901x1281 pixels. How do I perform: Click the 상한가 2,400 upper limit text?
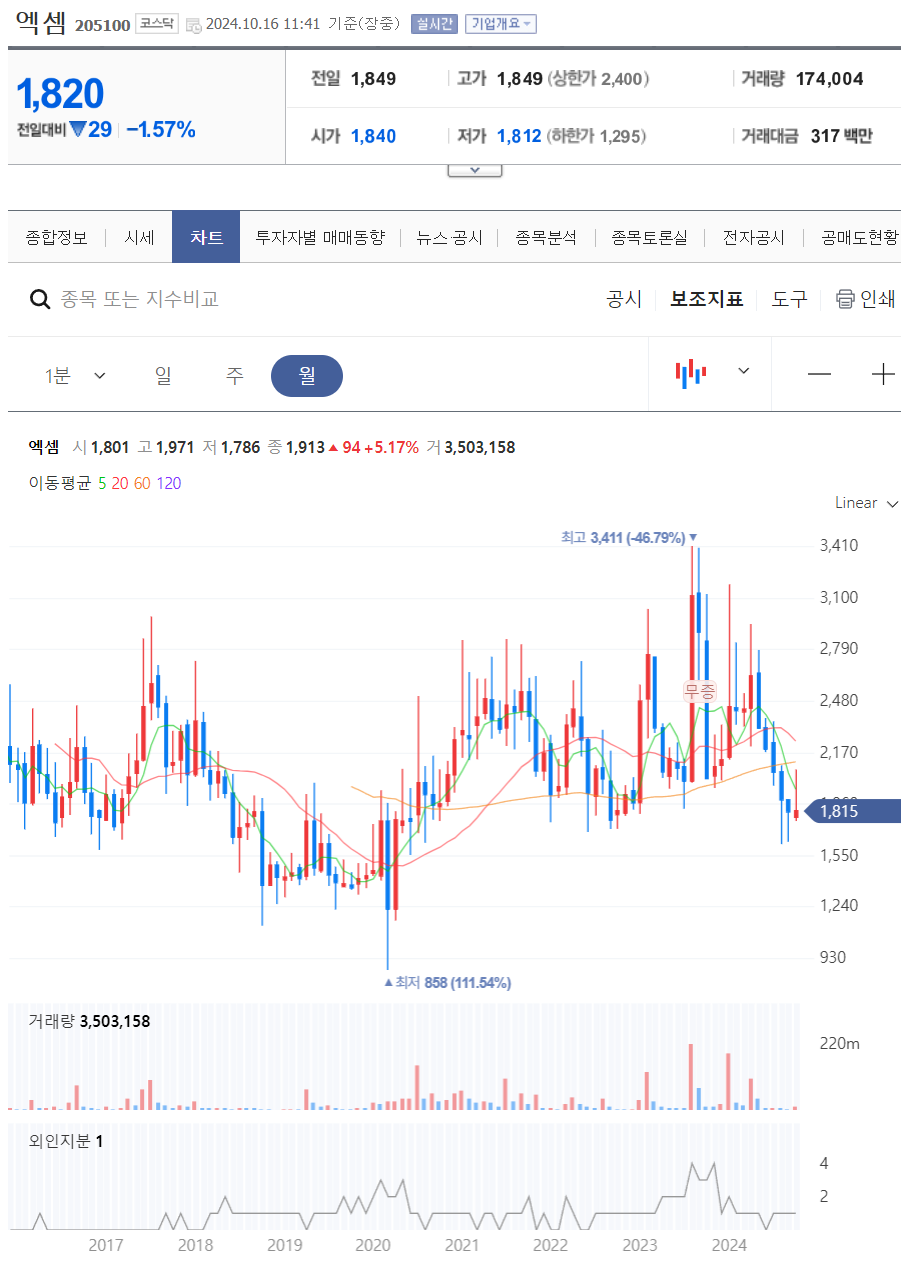[x=598, y=79]
